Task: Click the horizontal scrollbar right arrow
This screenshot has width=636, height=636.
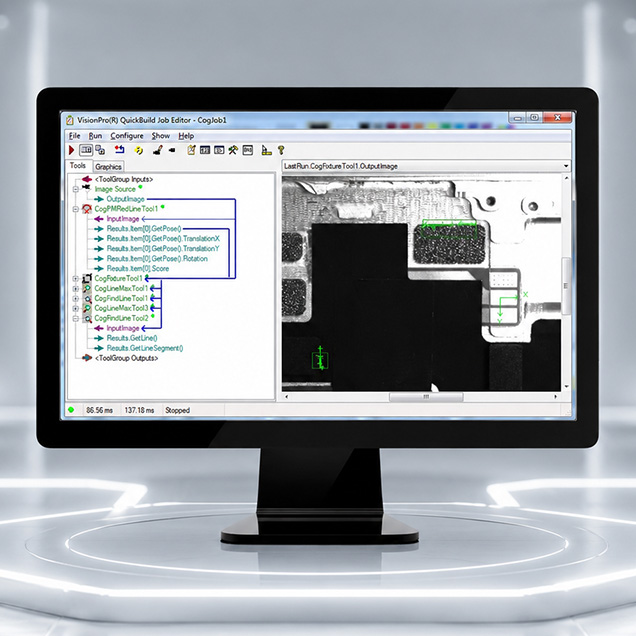Action: pos(555,396)
